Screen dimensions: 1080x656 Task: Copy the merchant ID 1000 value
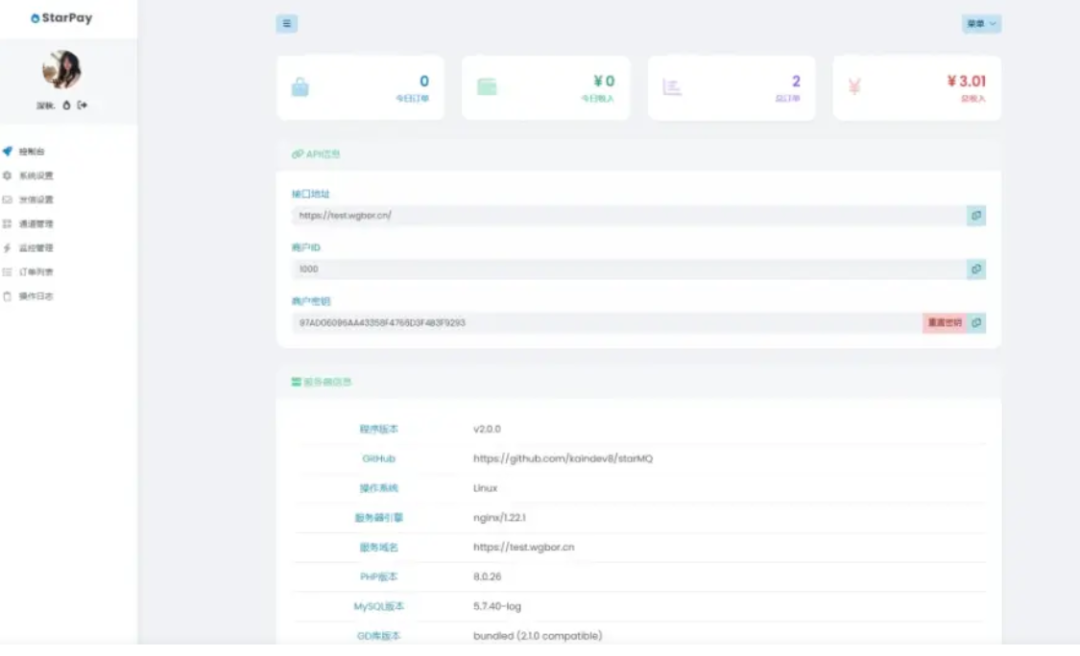pyautogui.click(x=976, y=269)
